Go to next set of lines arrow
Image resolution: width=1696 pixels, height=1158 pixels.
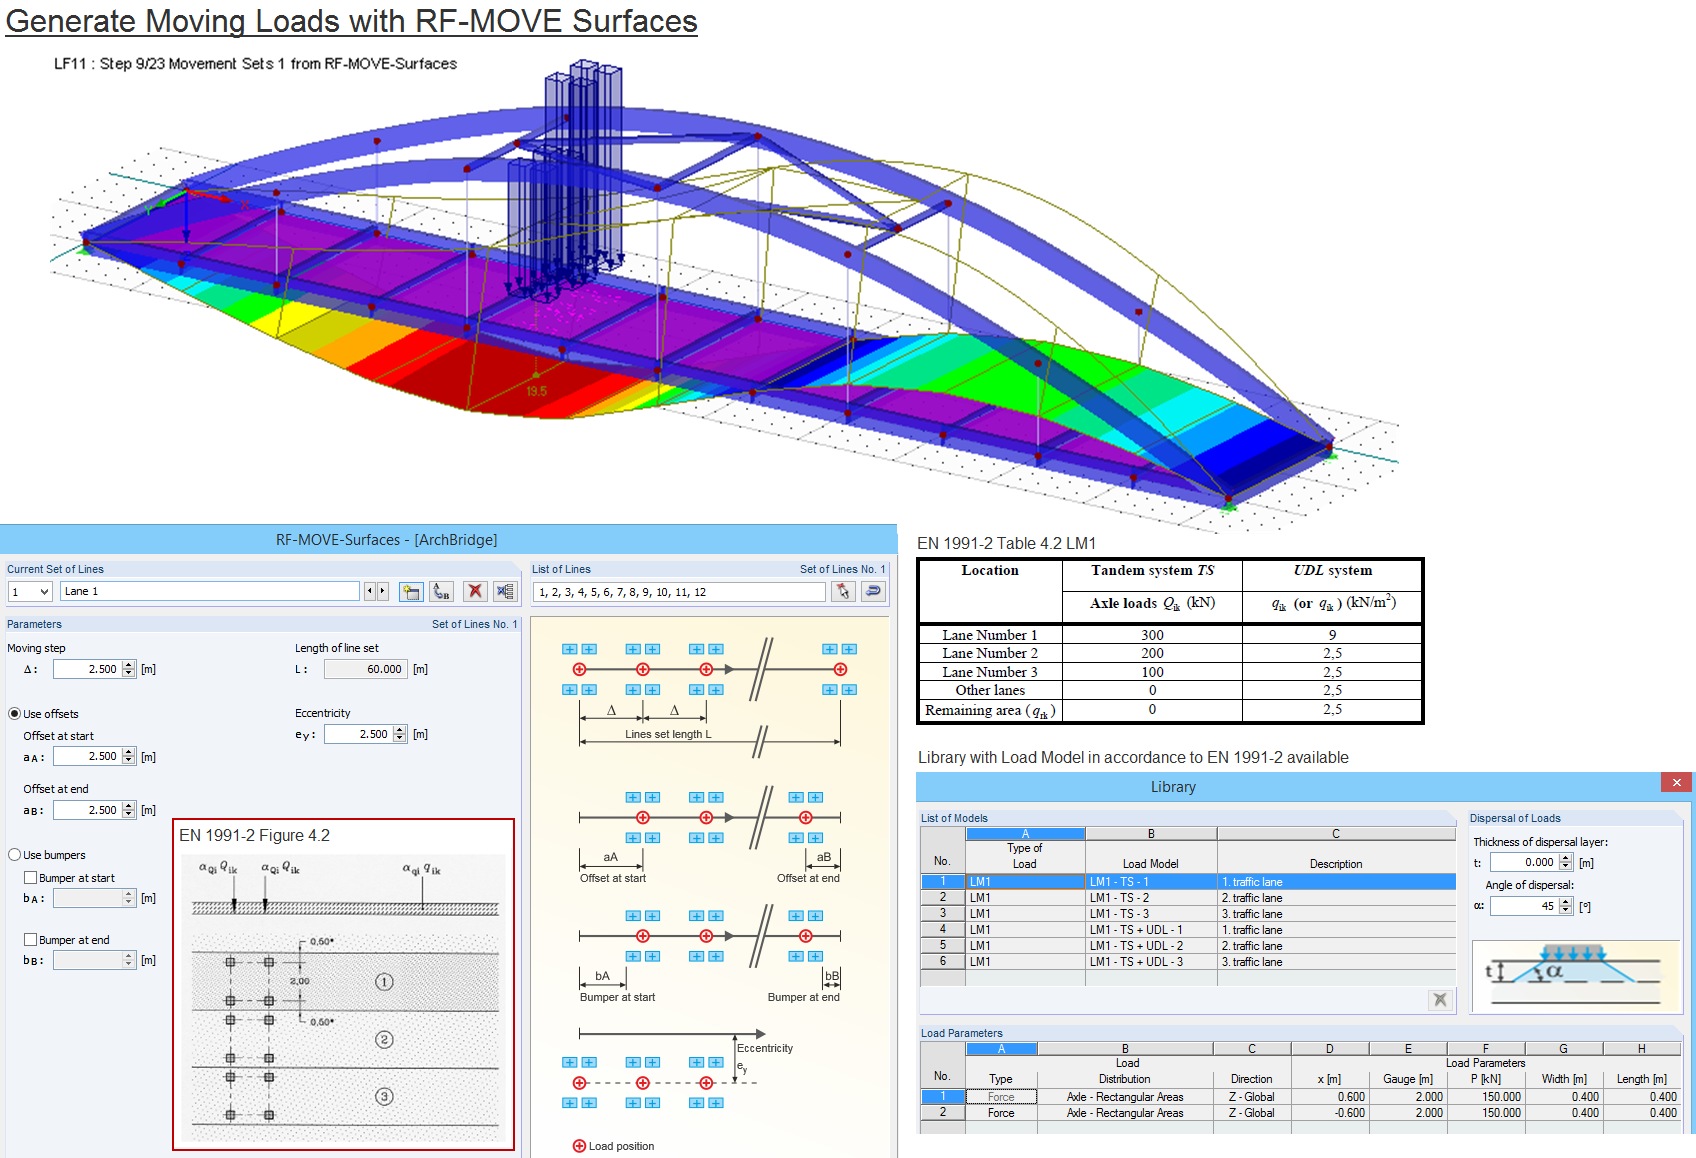point(382,592)
